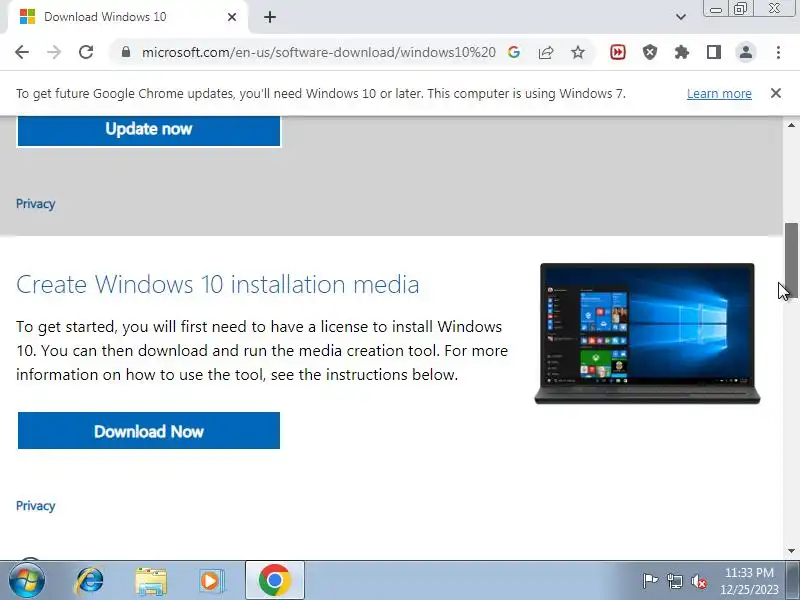800x600 pixels.
Task: Open the Action Center flag icon
Action: (x=650, y=581)
